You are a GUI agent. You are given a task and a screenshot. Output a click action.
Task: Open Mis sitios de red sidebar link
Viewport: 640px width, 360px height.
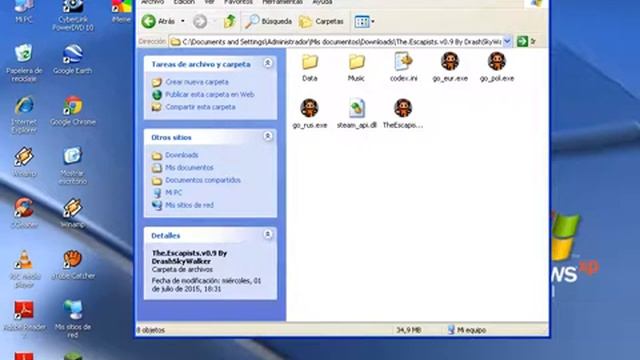click(x=189, y=205)
